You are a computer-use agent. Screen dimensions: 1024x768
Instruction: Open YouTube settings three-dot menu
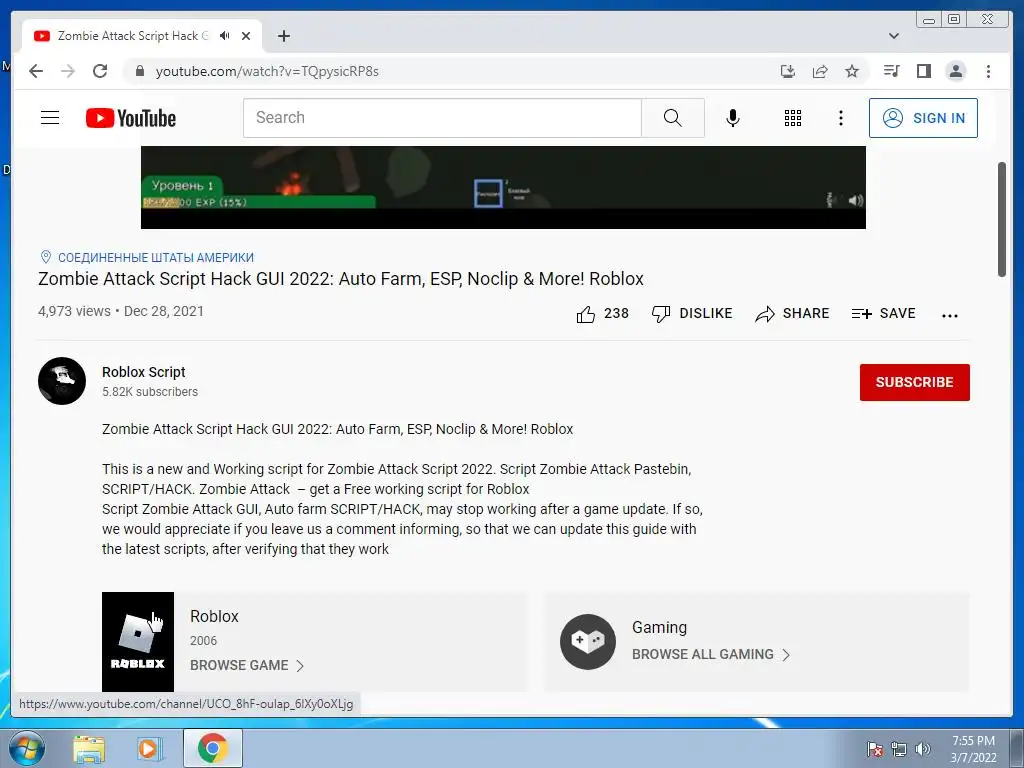point(840,118)
